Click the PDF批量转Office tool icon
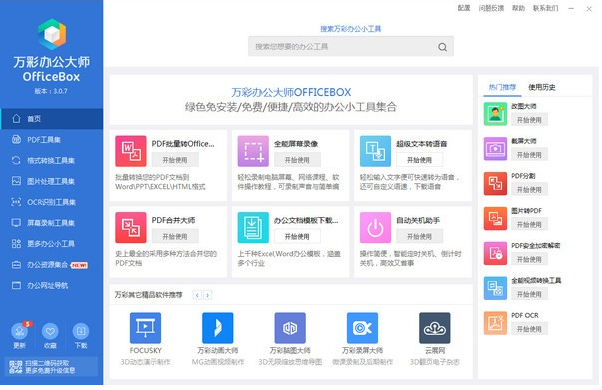Screen dimensions: 602x390 pyautogui.click(x=131, y=151)
